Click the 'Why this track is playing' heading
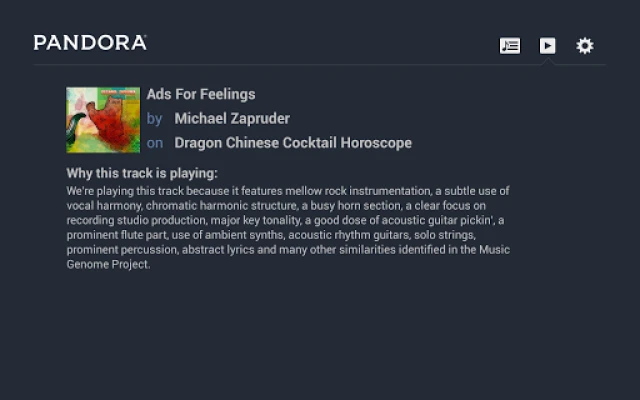The width and height of the screenshot is (640, 400). tap(142, 173)
